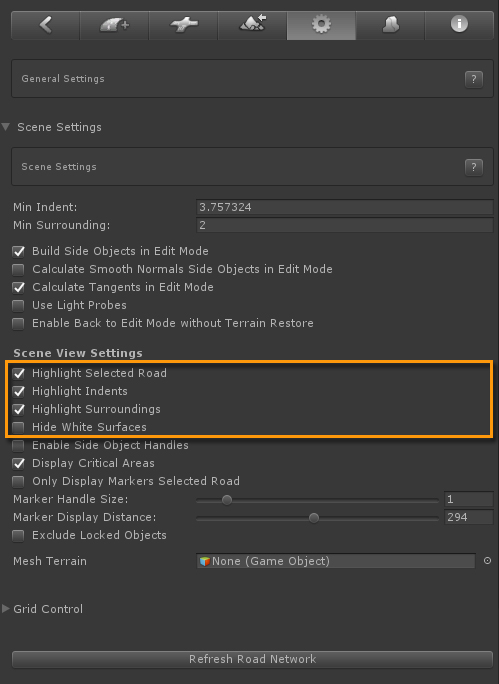Click the back arrow toolbar icon
This screenshot has width=499, height=684.
coord(45,25)
